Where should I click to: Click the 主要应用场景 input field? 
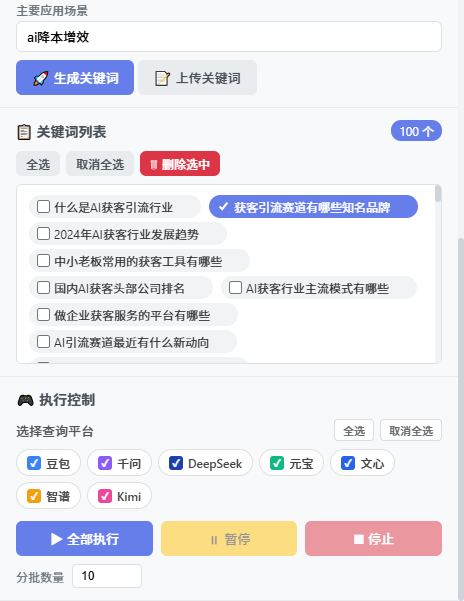229,37
